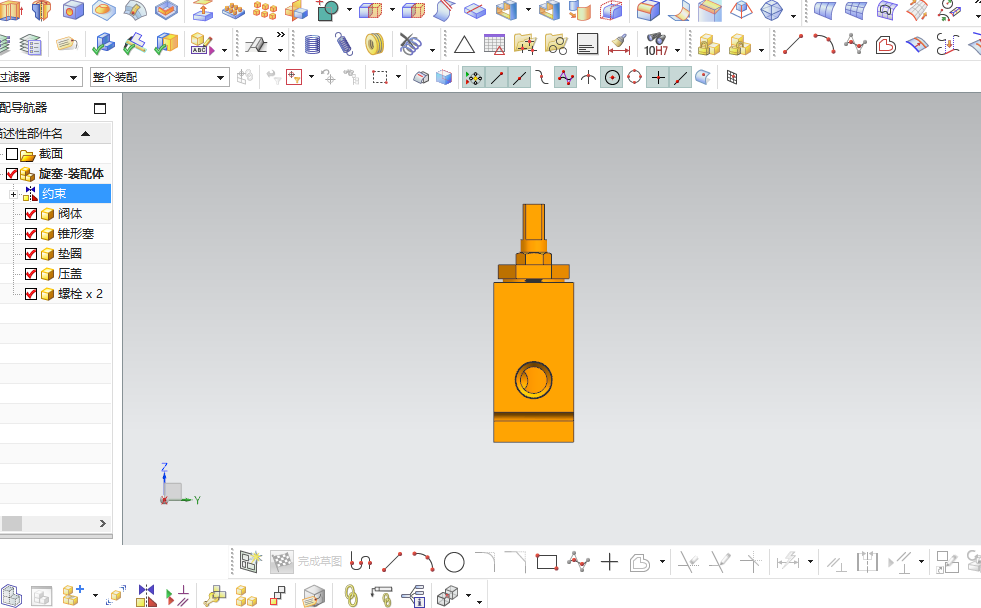The image size is (981, 608).
Task: Click the sketch point plus icon
Action: (x=609, y=562)
